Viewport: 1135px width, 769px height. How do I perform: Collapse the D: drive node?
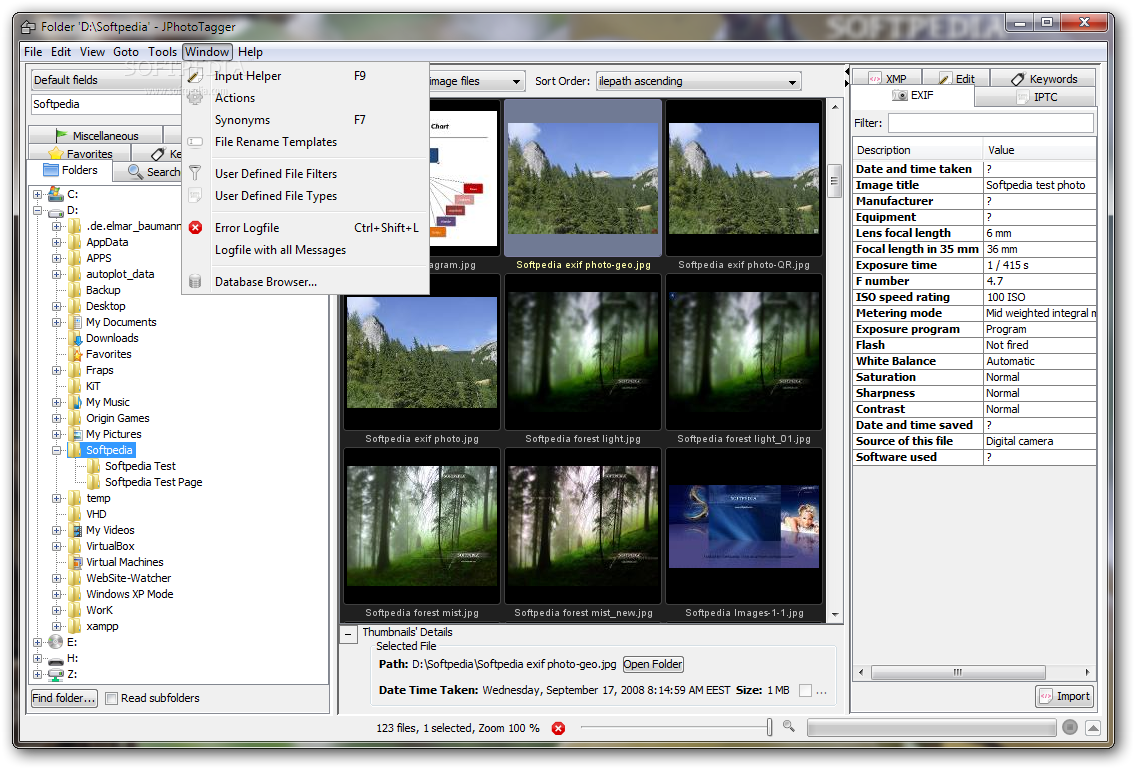38,211
